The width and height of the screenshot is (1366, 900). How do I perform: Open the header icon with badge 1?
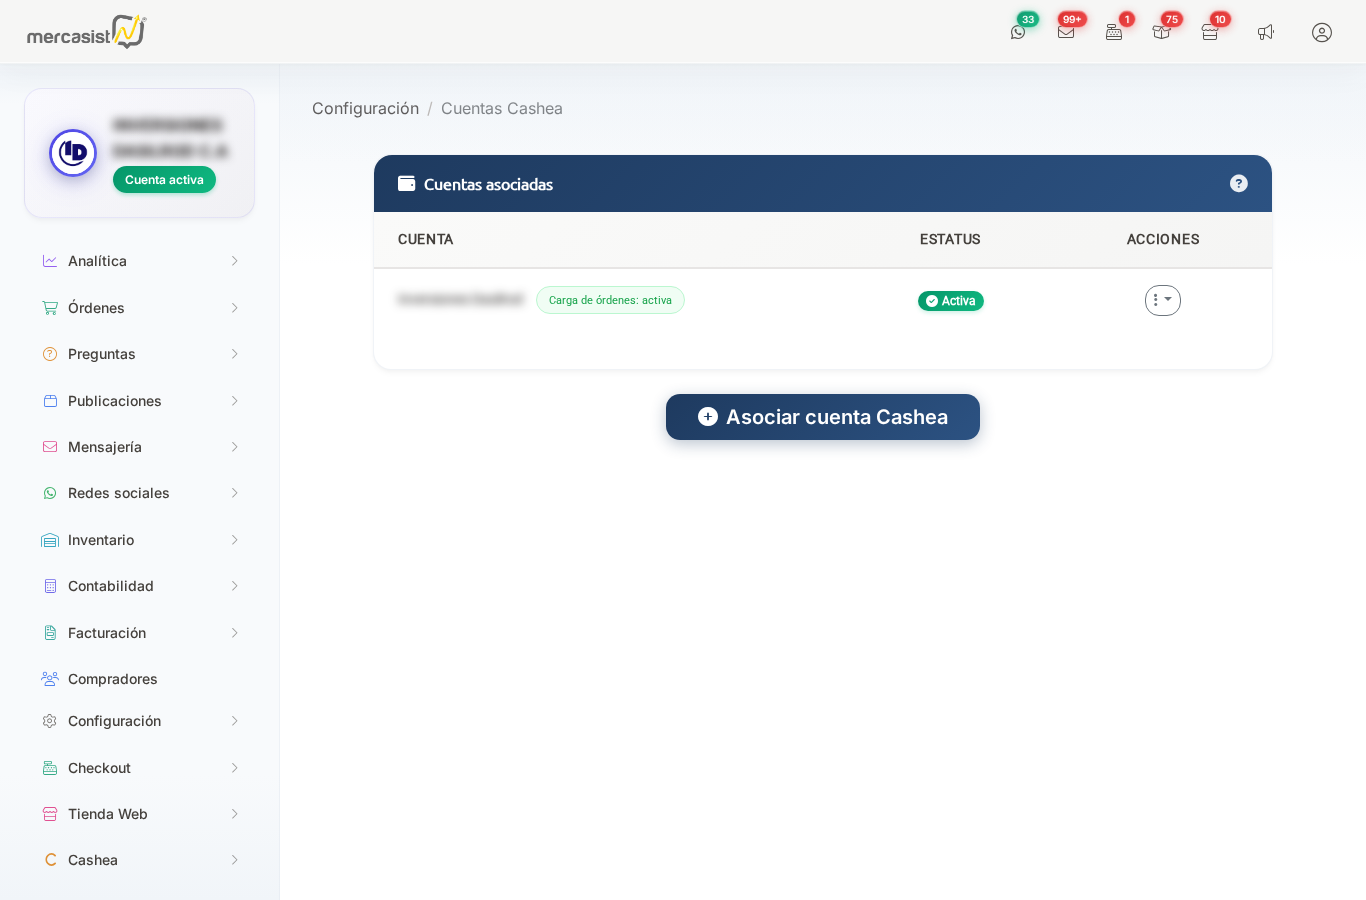point(1114,32)
